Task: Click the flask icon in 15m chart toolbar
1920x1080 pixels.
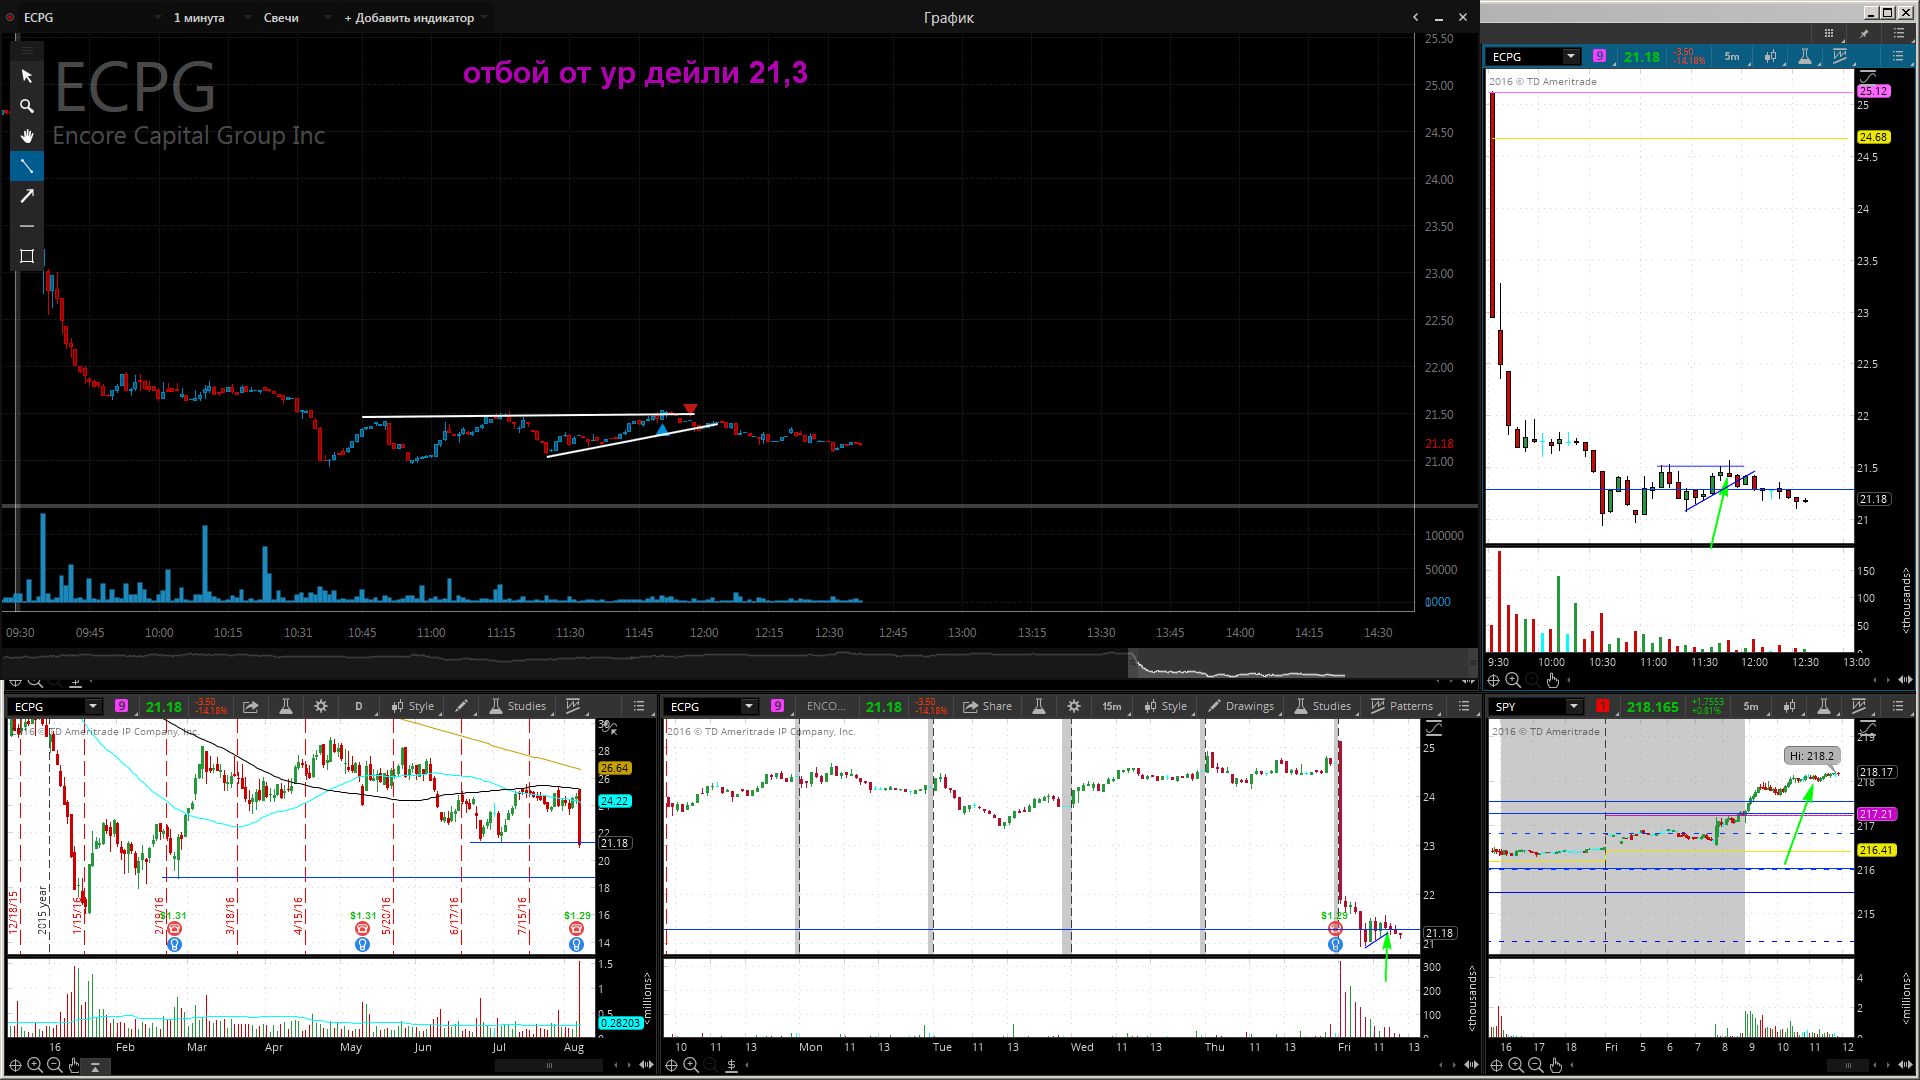Action: (x=1039, y=706)
